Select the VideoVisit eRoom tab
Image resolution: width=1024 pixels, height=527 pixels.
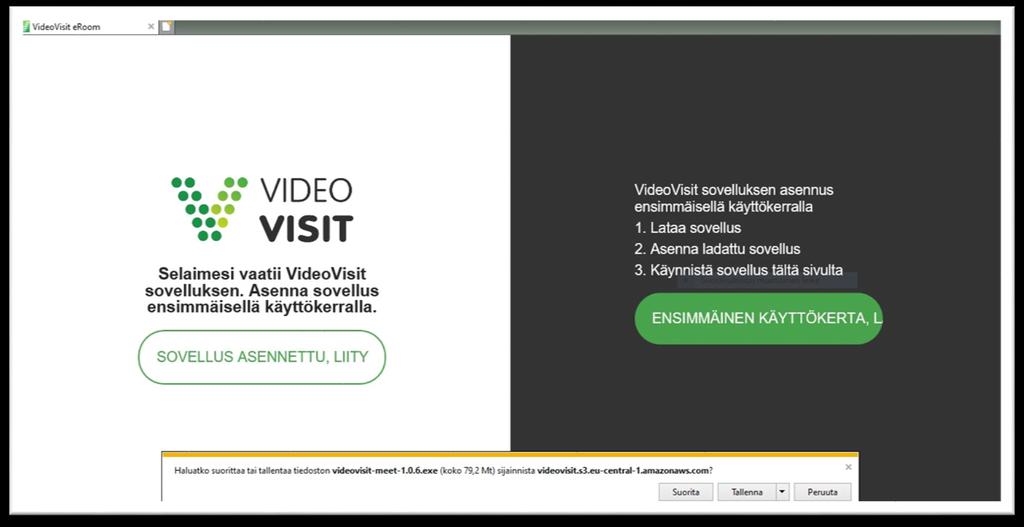coord(89,27)
